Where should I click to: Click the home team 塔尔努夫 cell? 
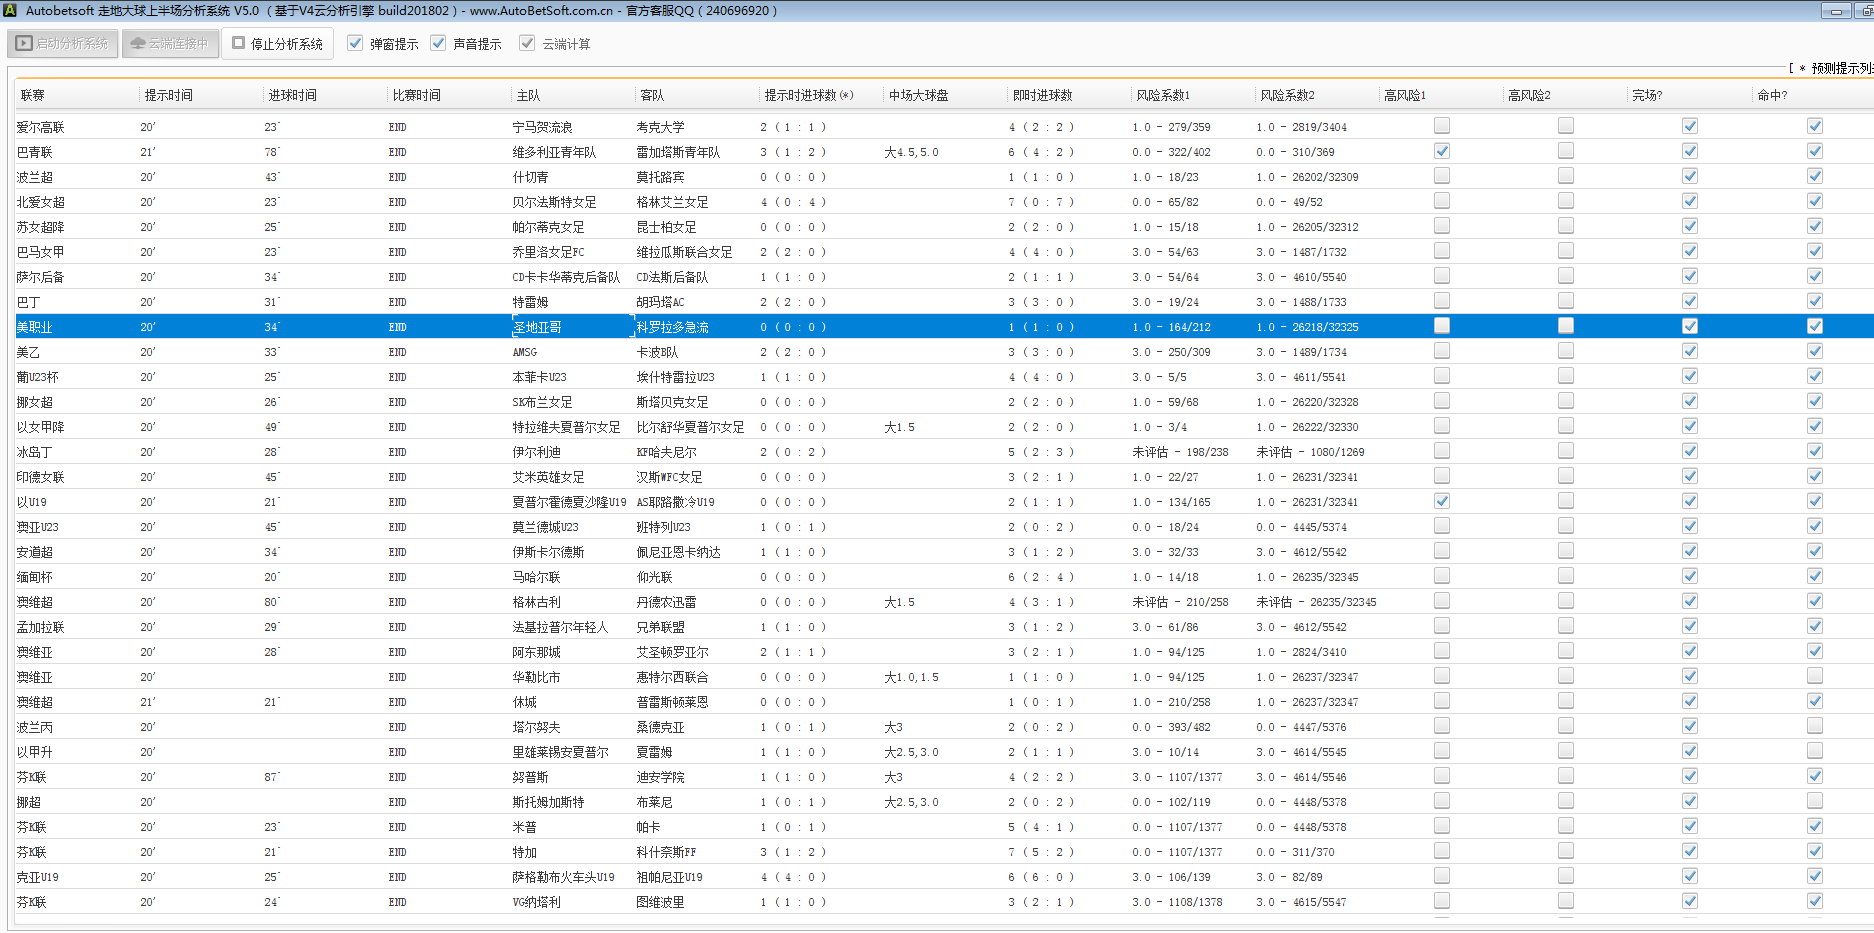click(x=537, y=727)
